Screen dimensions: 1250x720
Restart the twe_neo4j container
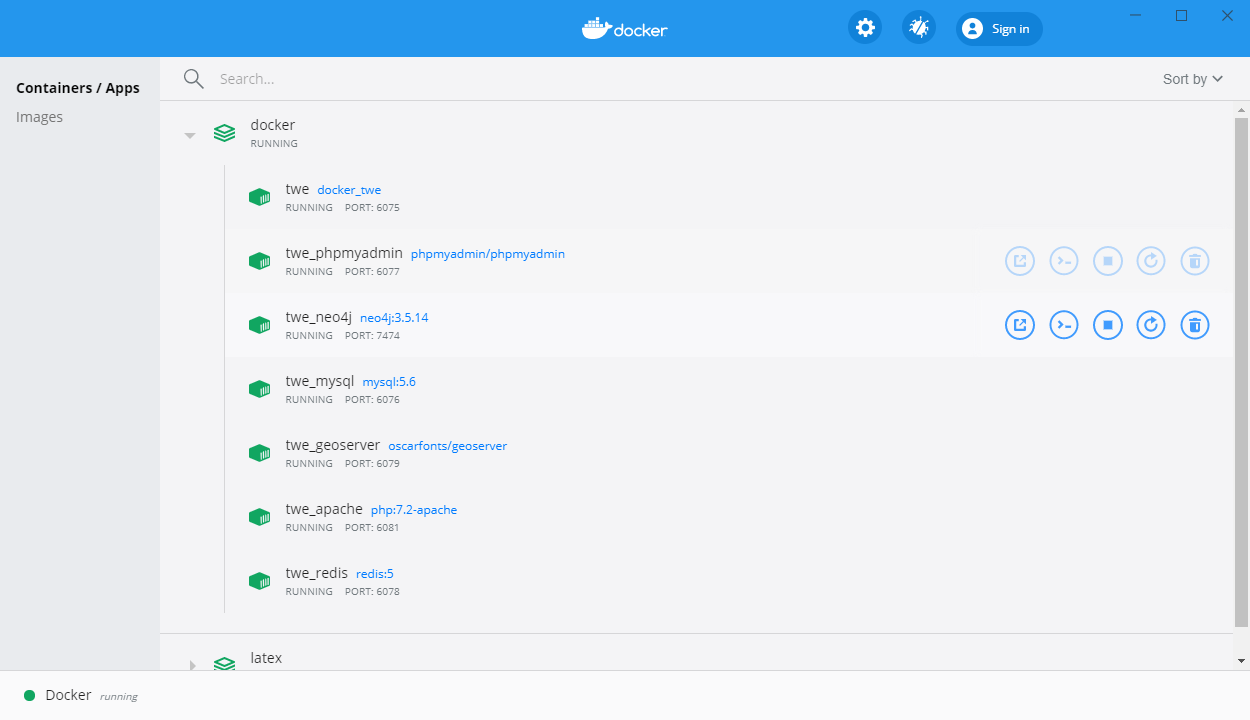point(1152,325)
